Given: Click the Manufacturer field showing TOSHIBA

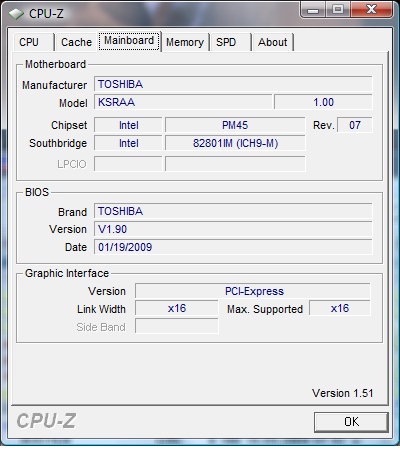Looking at the screenshot, I should (233, 84).
